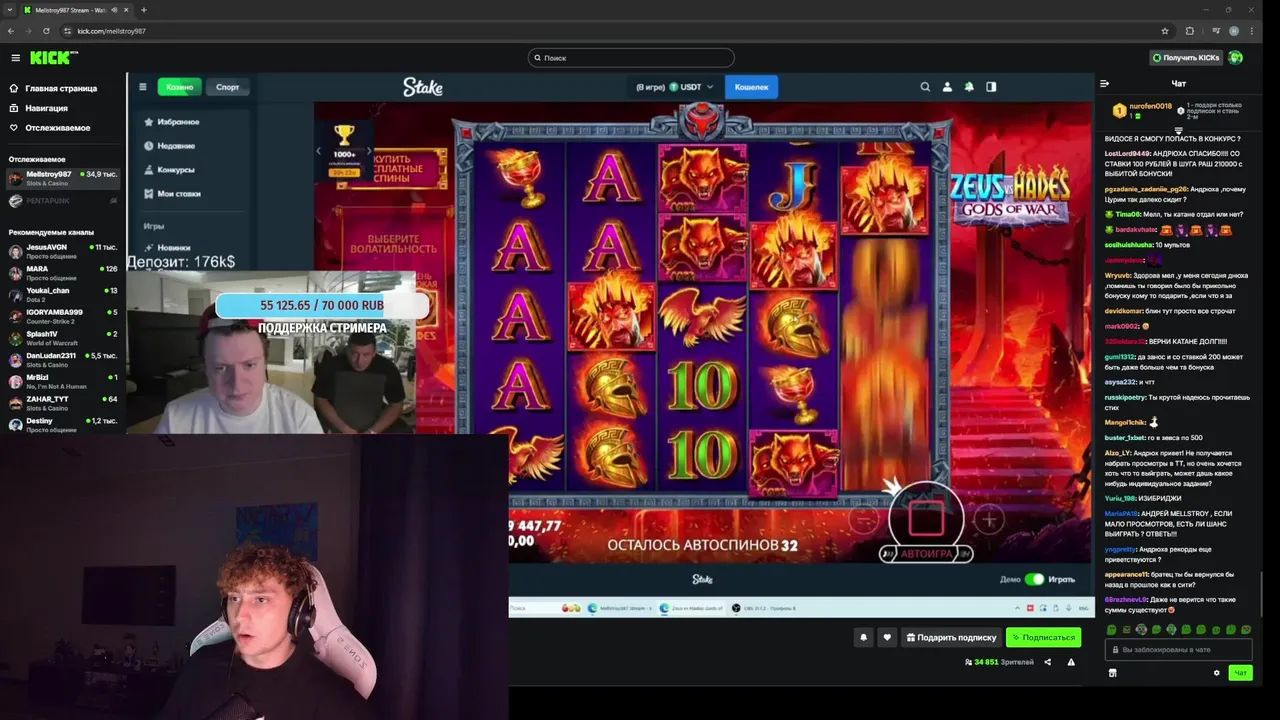The image size is (1280, 720).
Task: Open the profile avatar menu
Action: coord(1236,58)
